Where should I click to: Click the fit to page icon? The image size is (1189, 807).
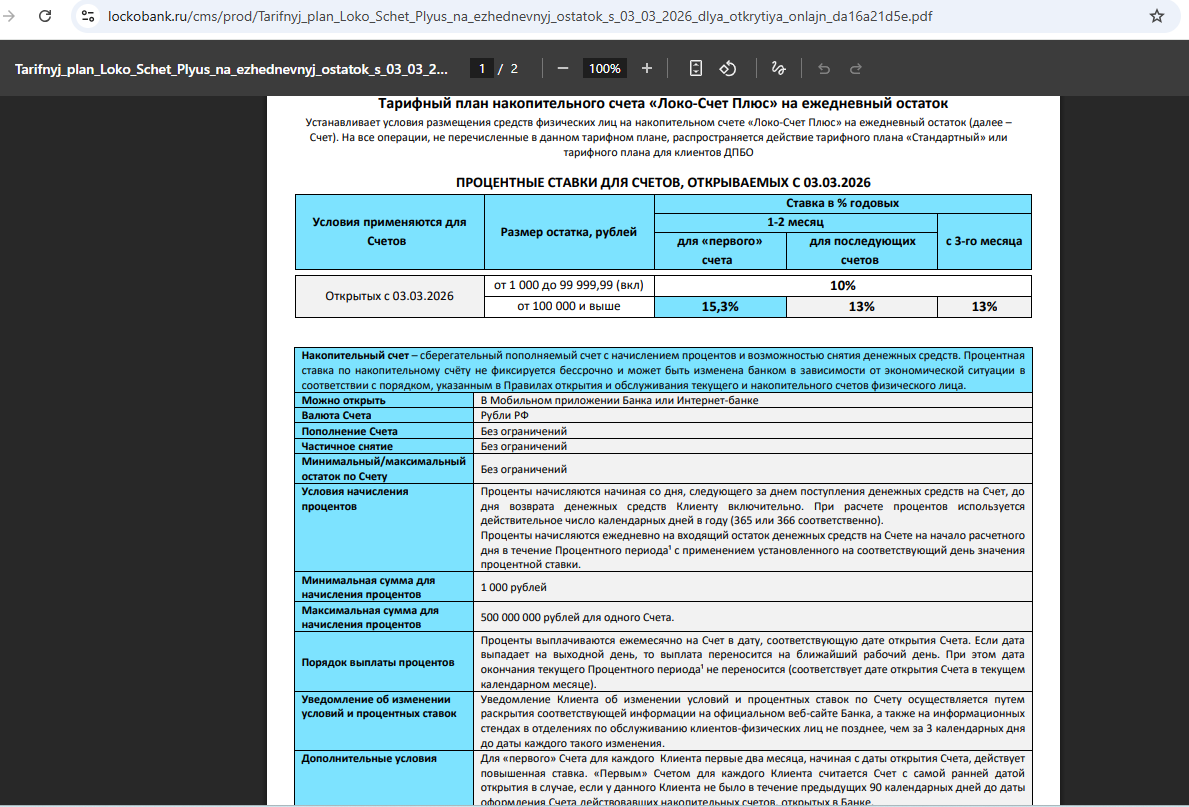pyautogui.click(x=696, y=68)
